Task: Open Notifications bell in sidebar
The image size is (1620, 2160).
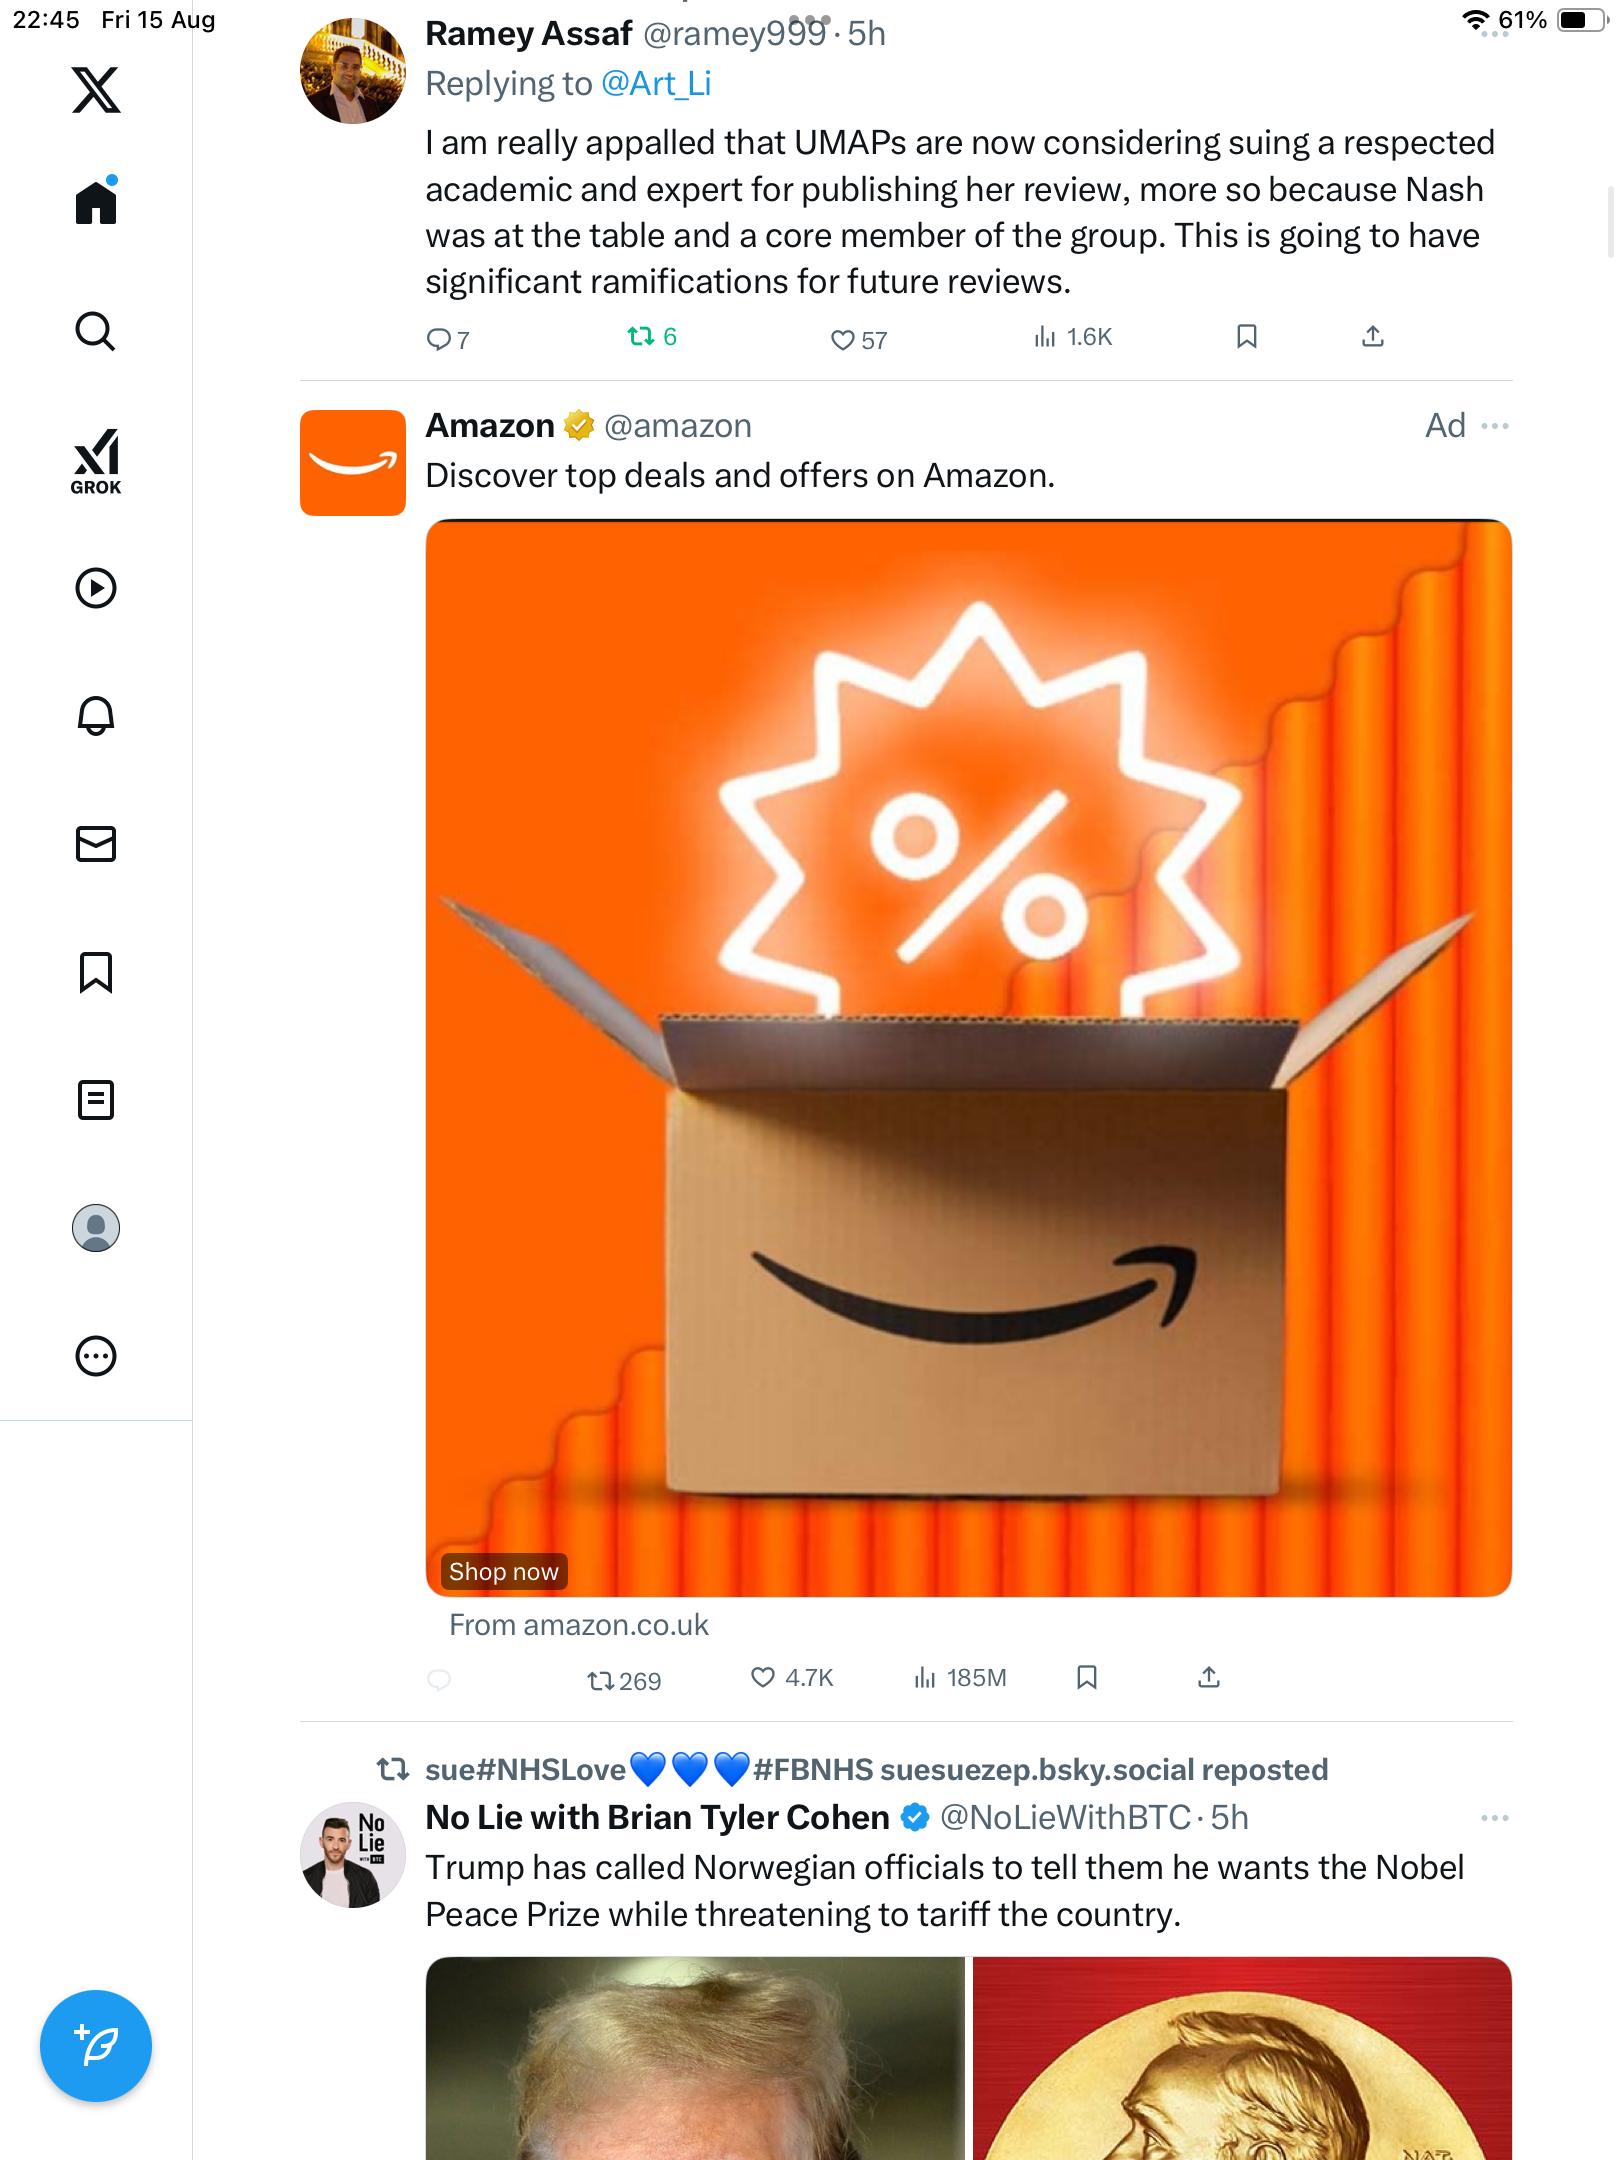Action: pos(96,716)
